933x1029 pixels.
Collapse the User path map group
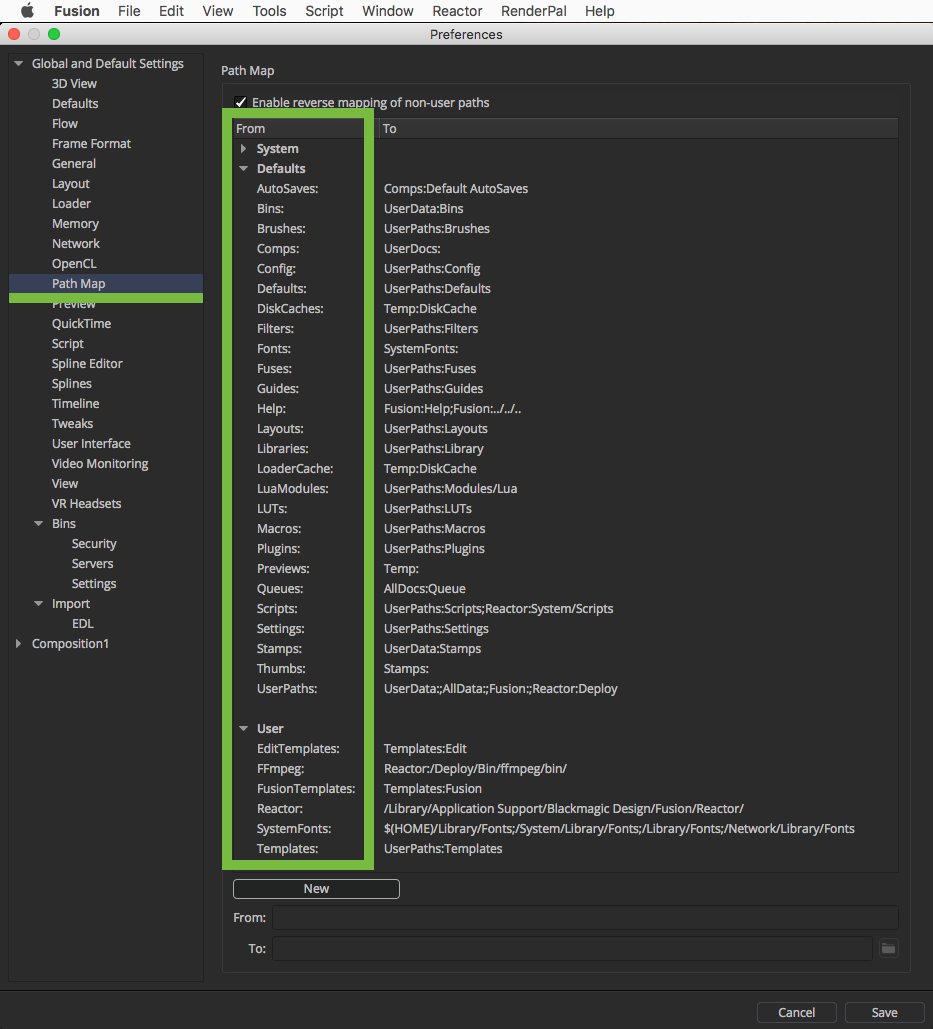pos(243,728)
